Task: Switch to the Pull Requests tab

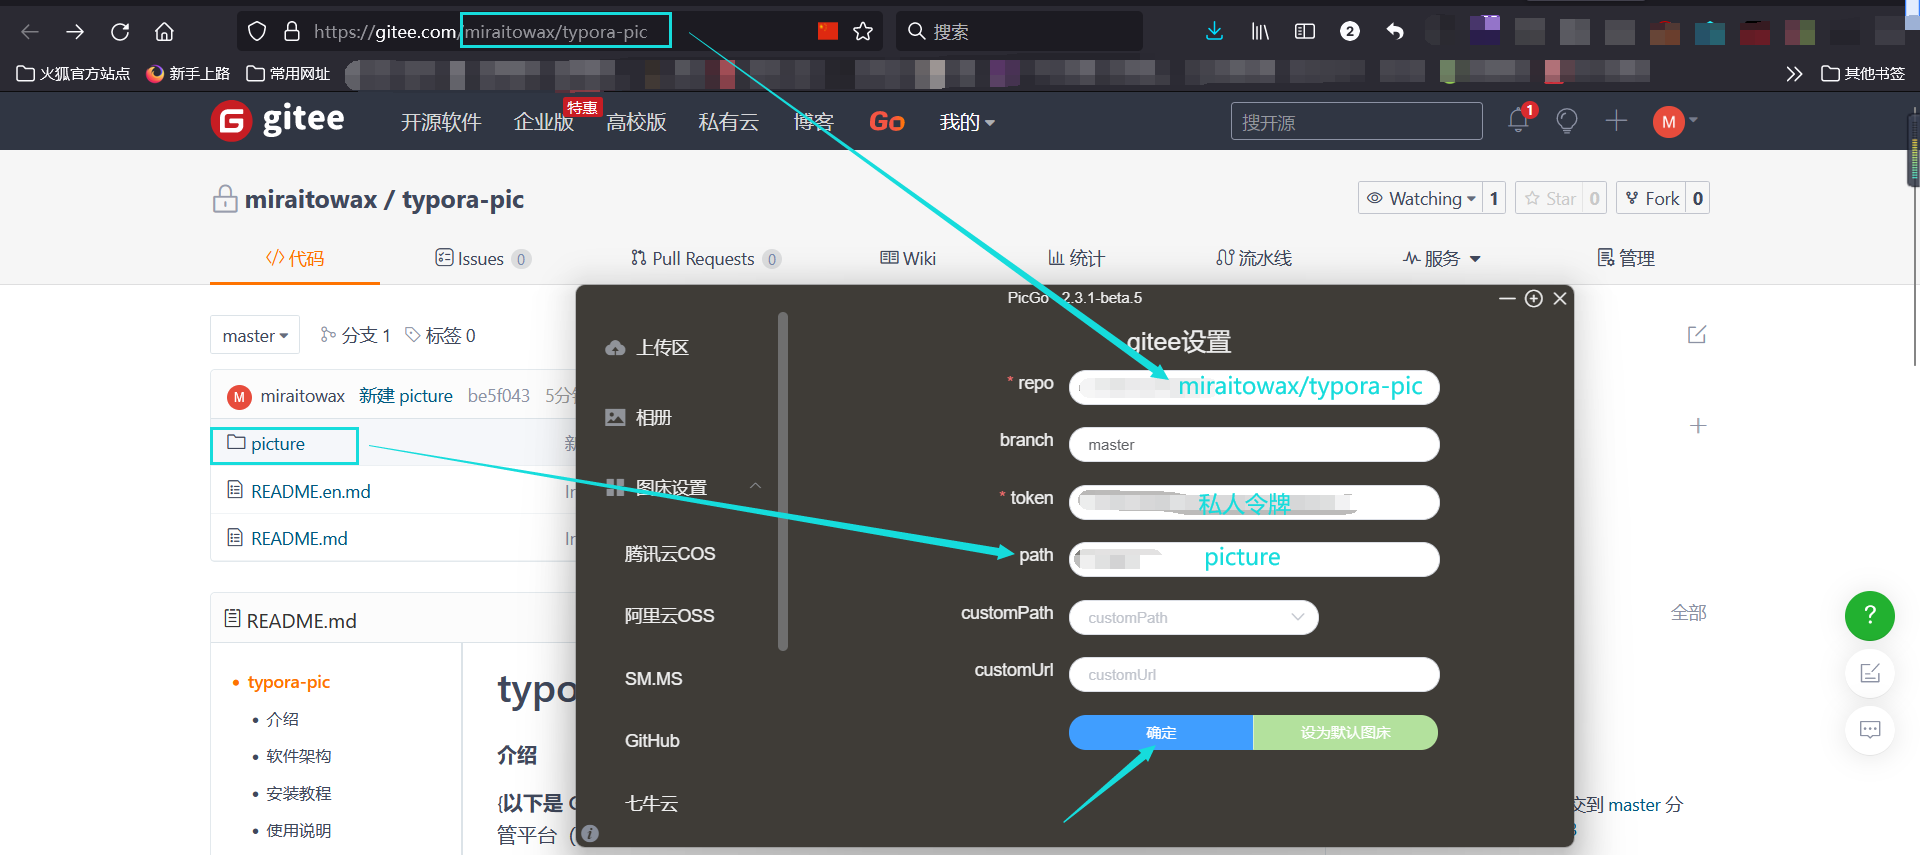Action: (x=705, y=259)
